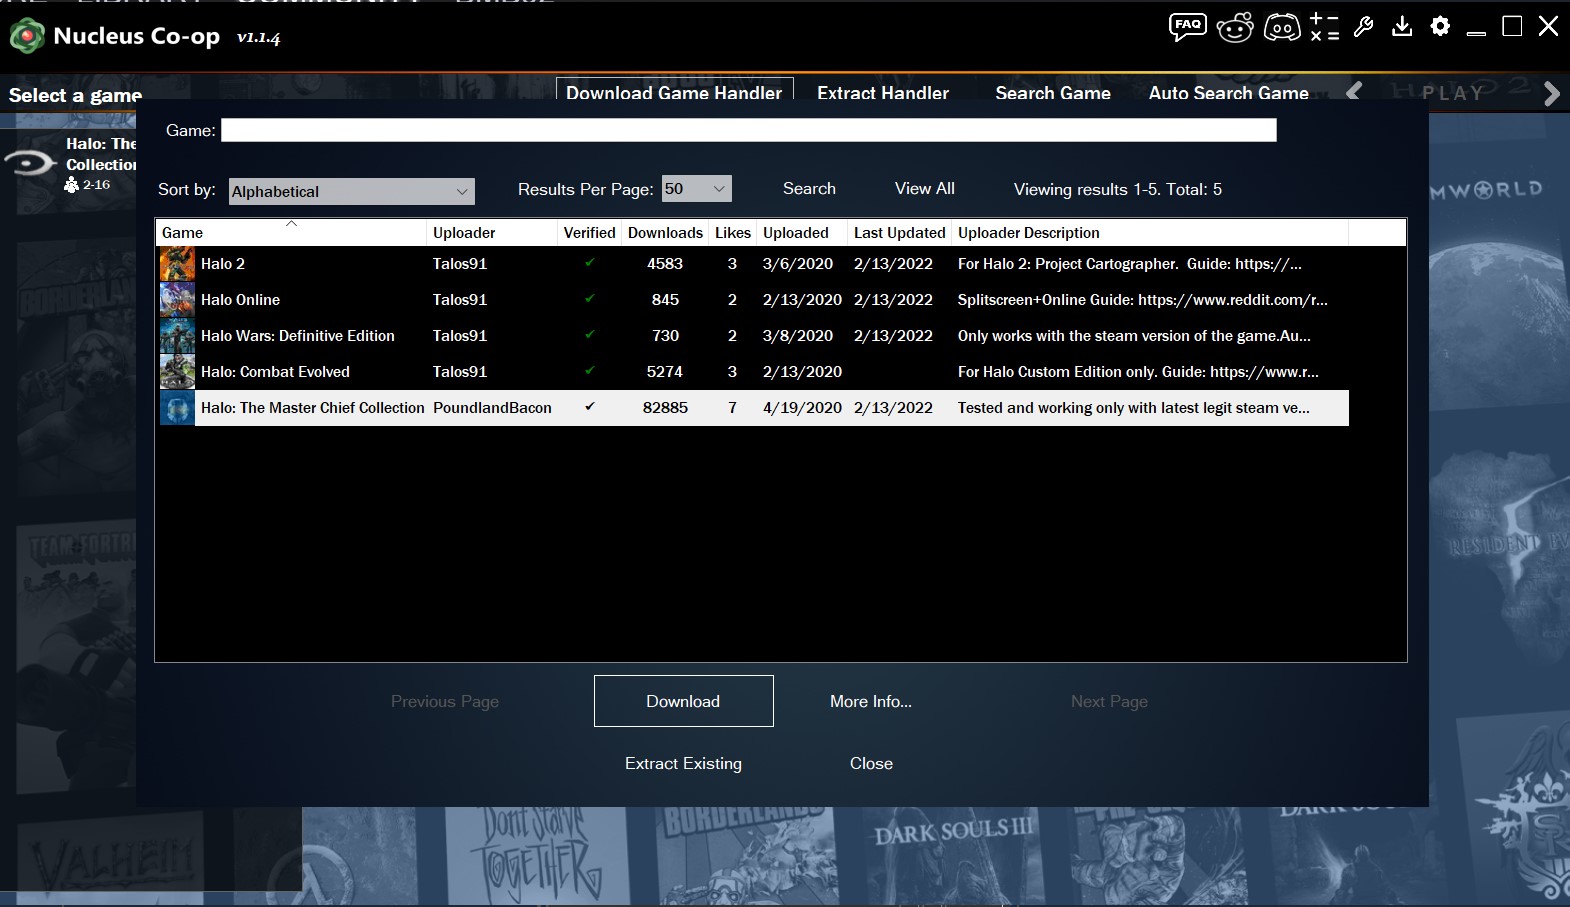Click the "4583" downloads value

665,264
